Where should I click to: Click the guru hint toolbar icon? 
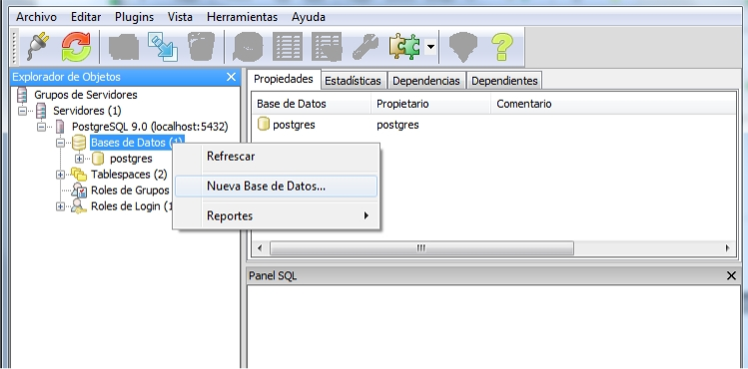463,47
